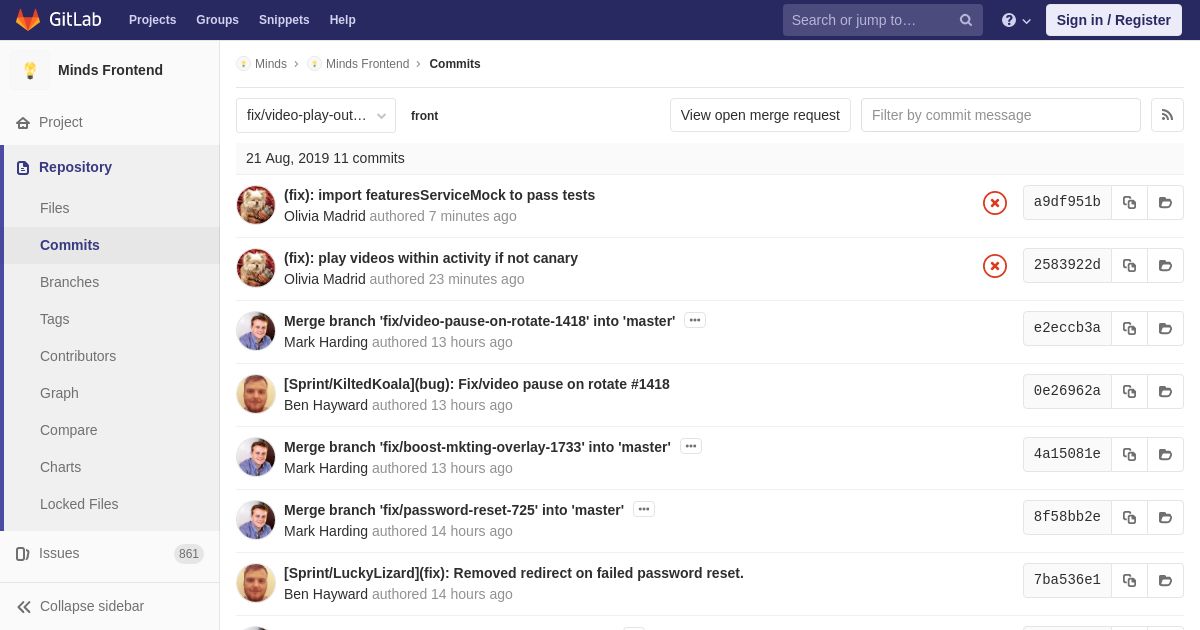The image size is (1200, 630).
Task: View failed pipeline status for 2583922d commit
Action: pyautogui.click(x=995, y=266)
